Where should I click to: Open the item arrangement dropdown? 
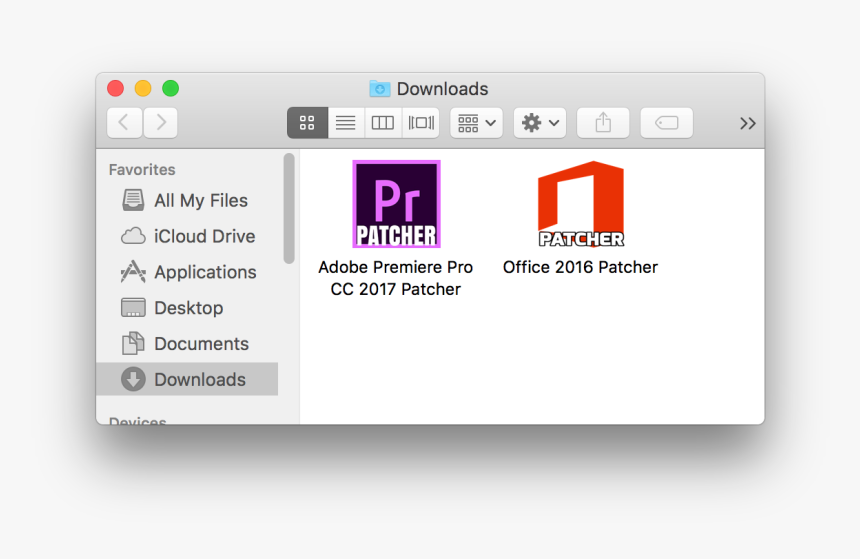pyautogui.click(x=477, y=122)
